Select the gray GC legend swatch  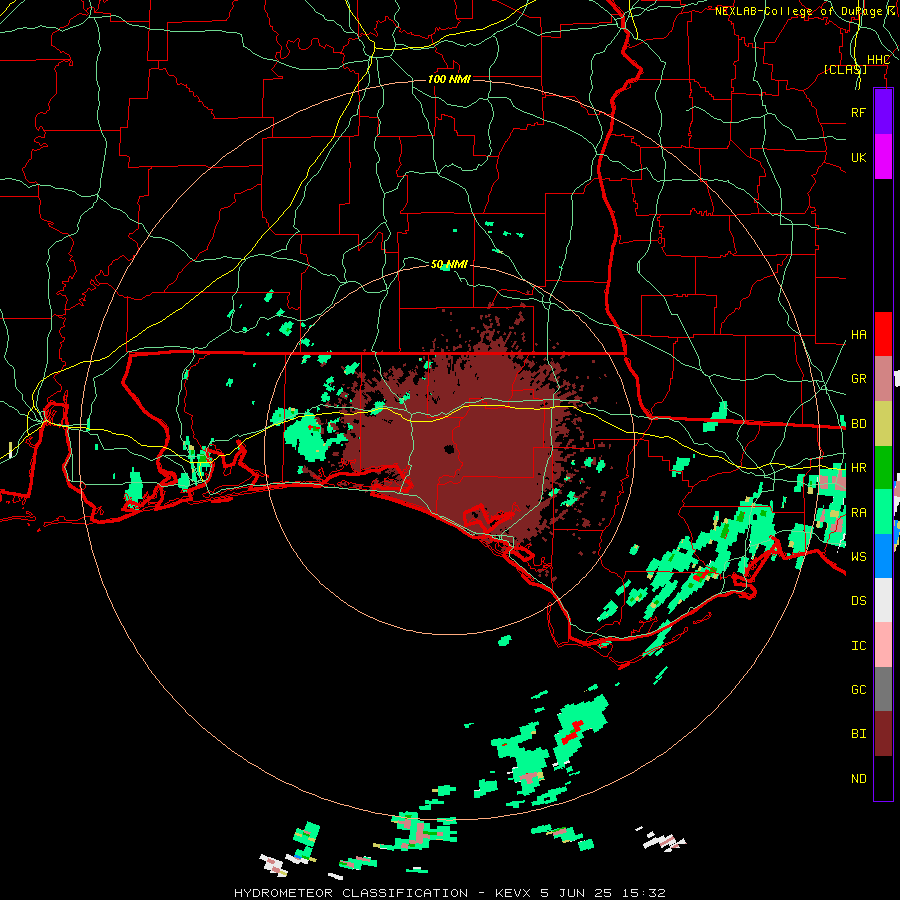(x=883, y=689)
